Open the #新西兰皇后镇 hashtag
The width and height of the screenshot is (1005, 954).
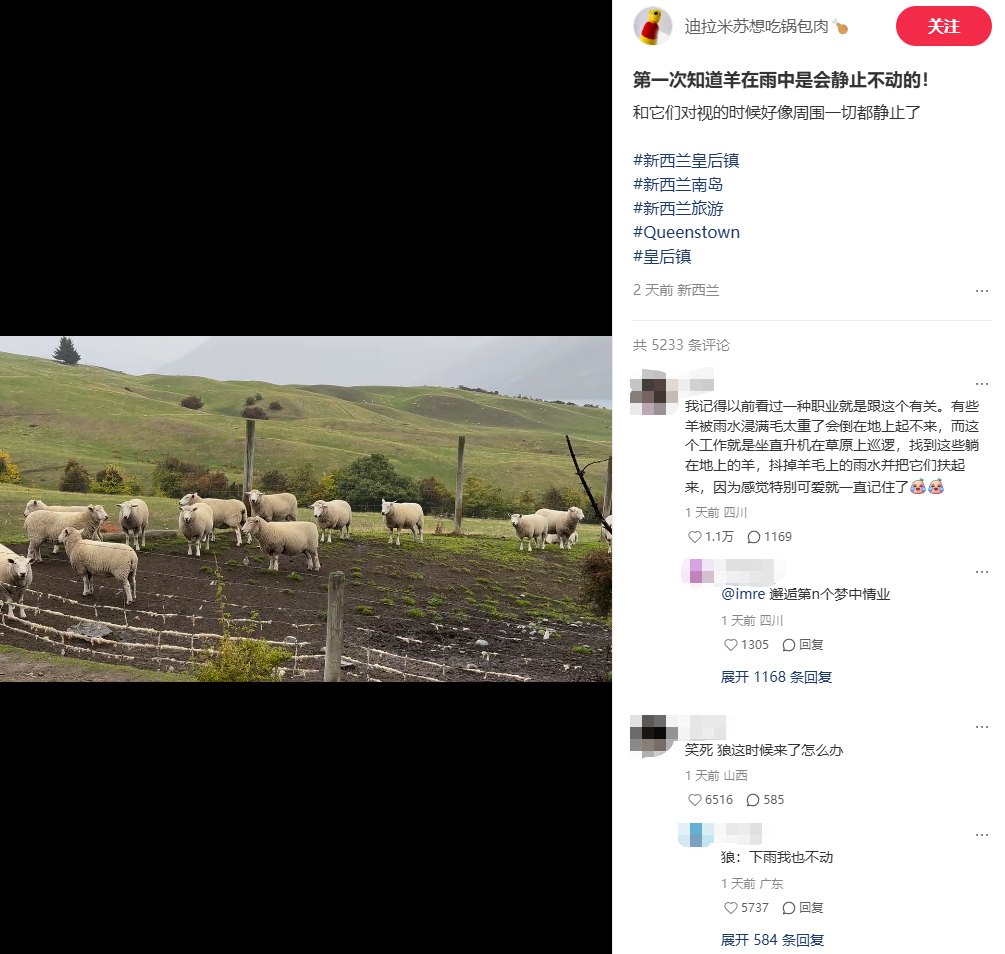[686, 160]
